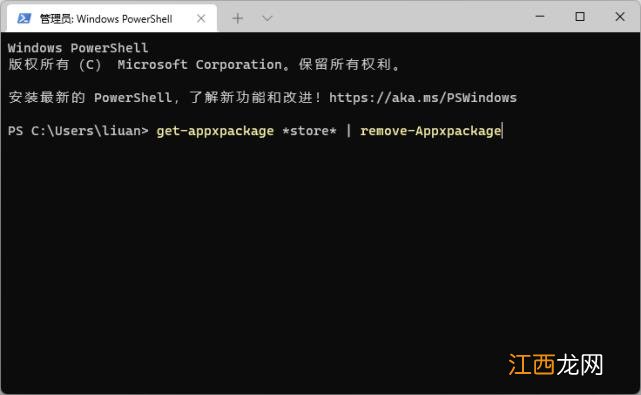Close the Windows Terminal window
Image resolution: width=641 pixels, height=395 pixels.
(620, 17)
